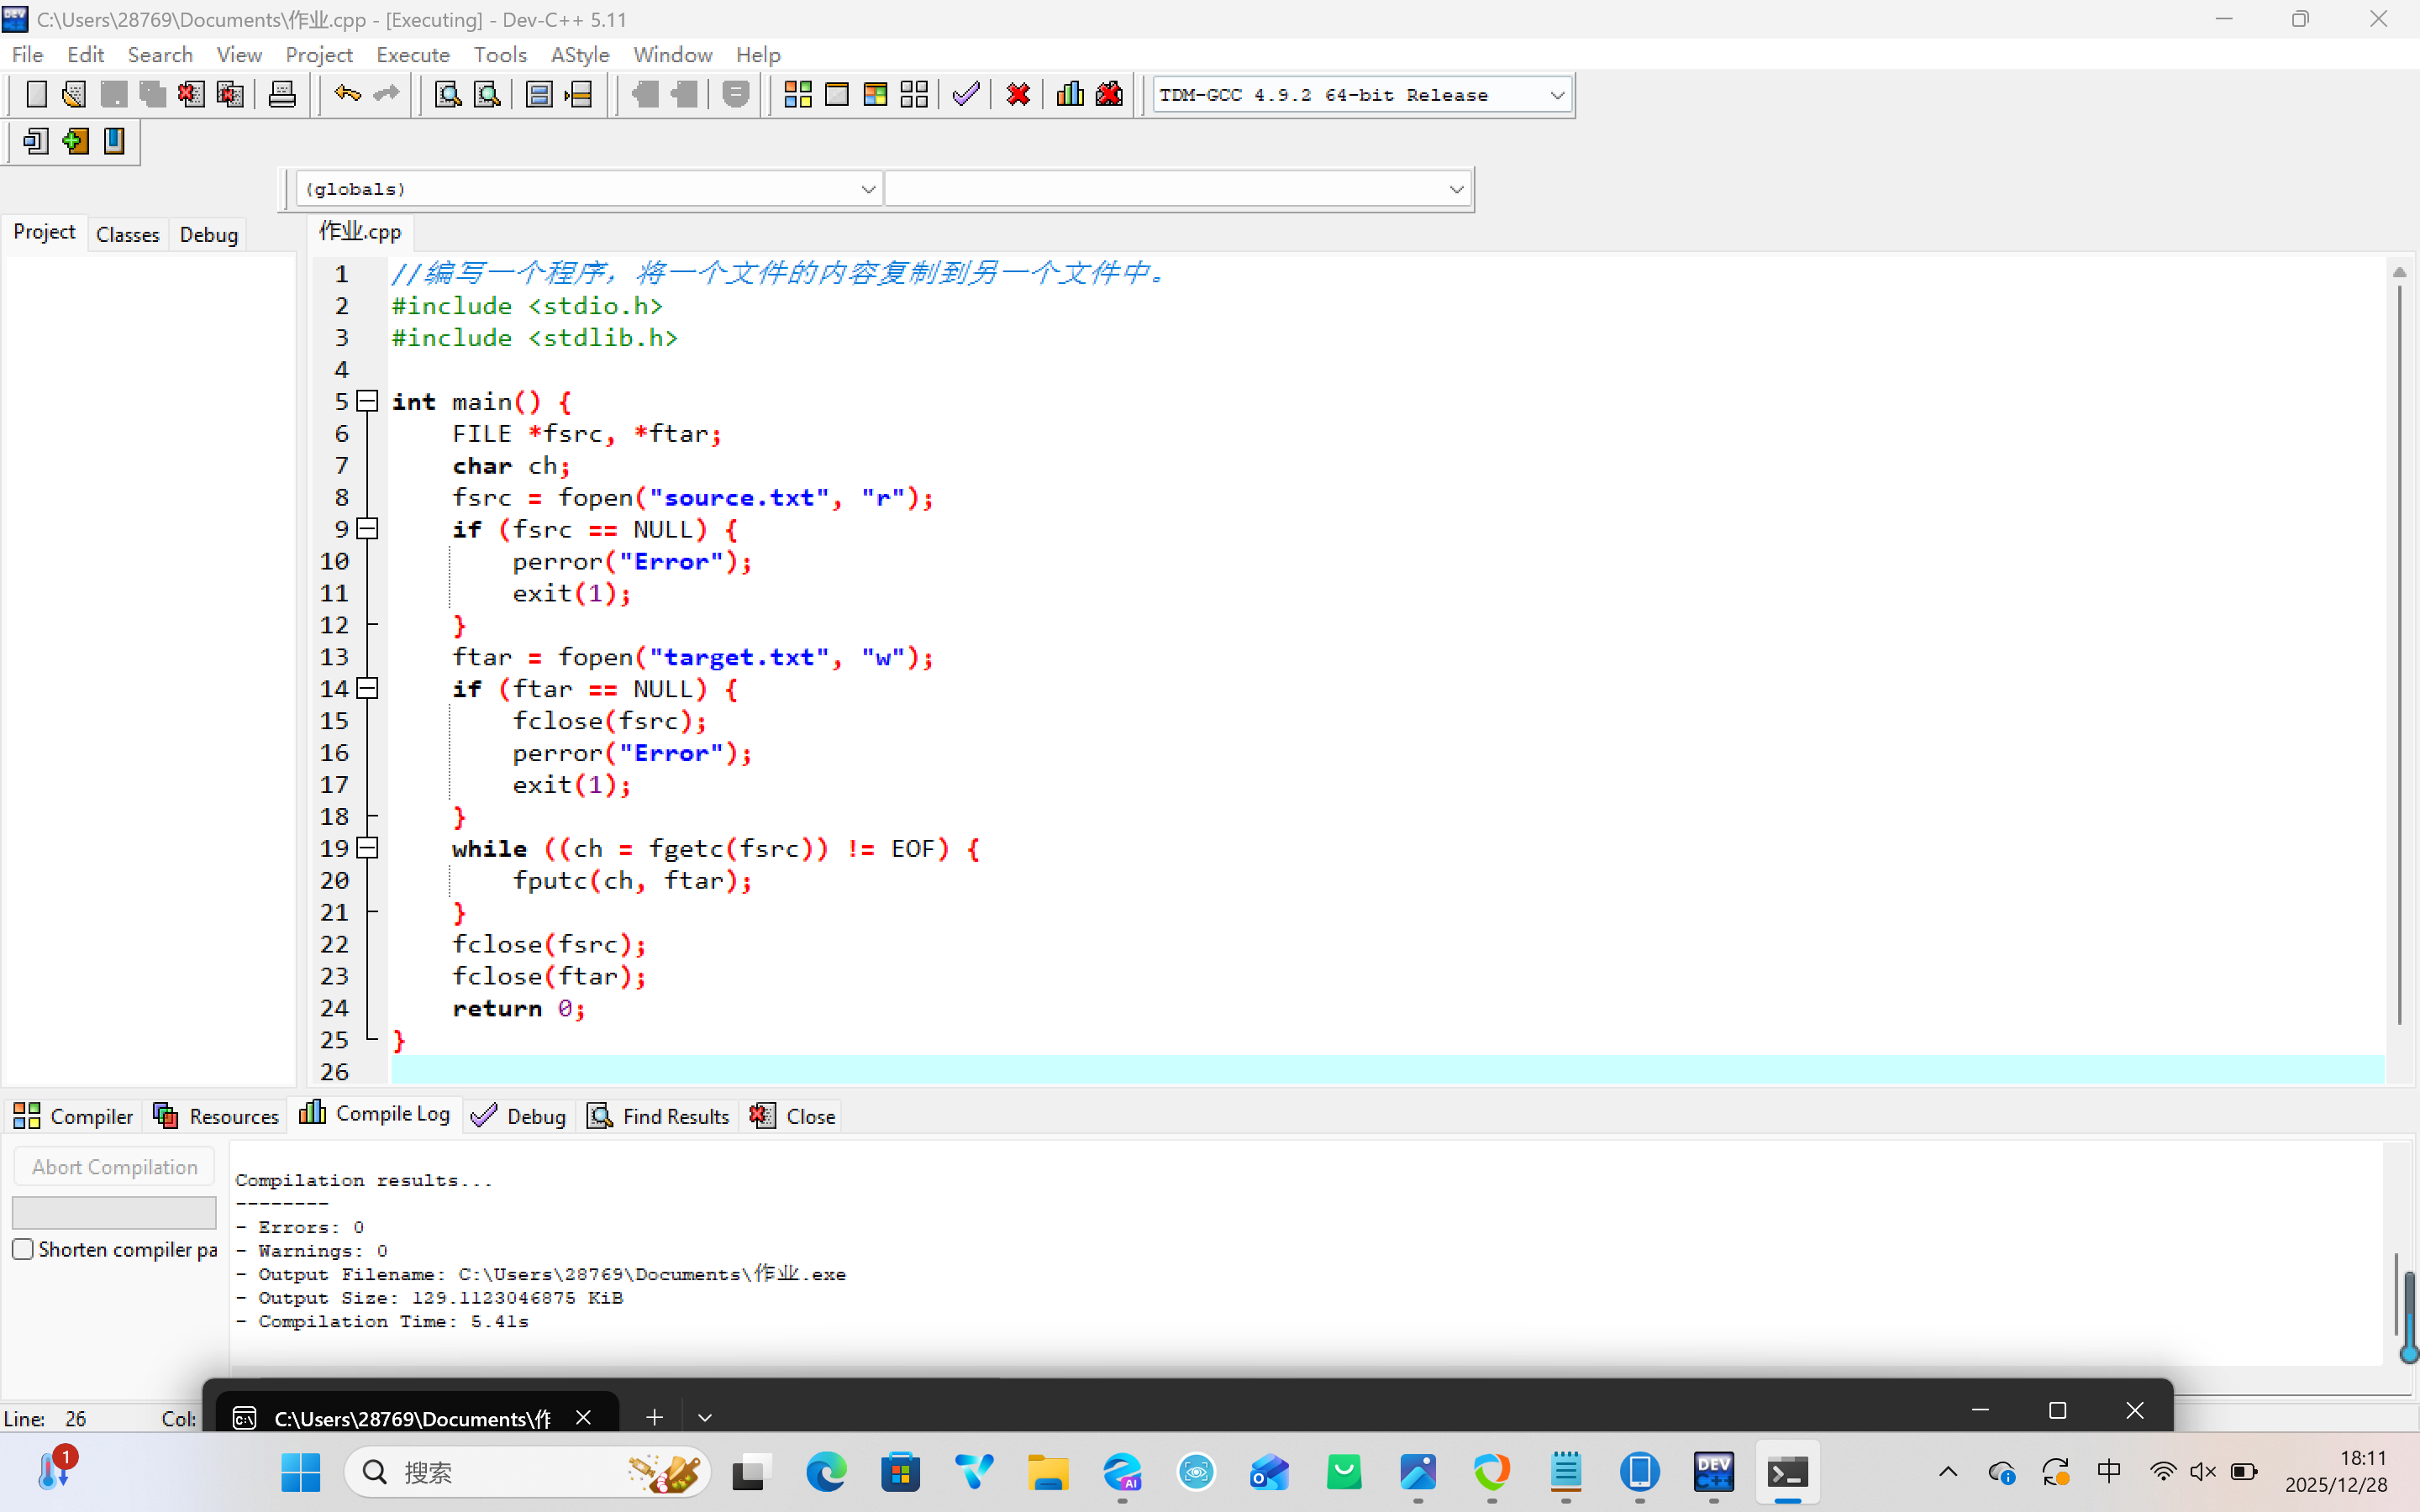Collapse the main() fold marker at line 5
The width and height of the screenshot is (2420, 1512).
pos(368,401)
